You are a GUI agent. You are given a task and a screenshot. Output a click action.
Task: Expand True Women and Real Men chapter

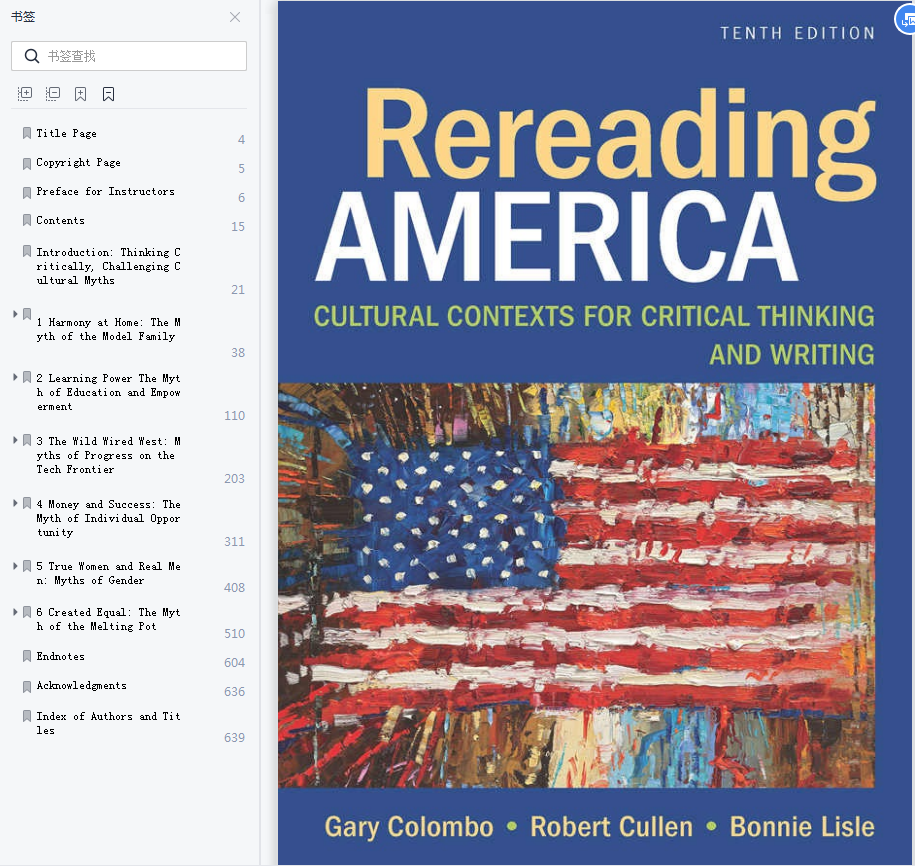15,565
